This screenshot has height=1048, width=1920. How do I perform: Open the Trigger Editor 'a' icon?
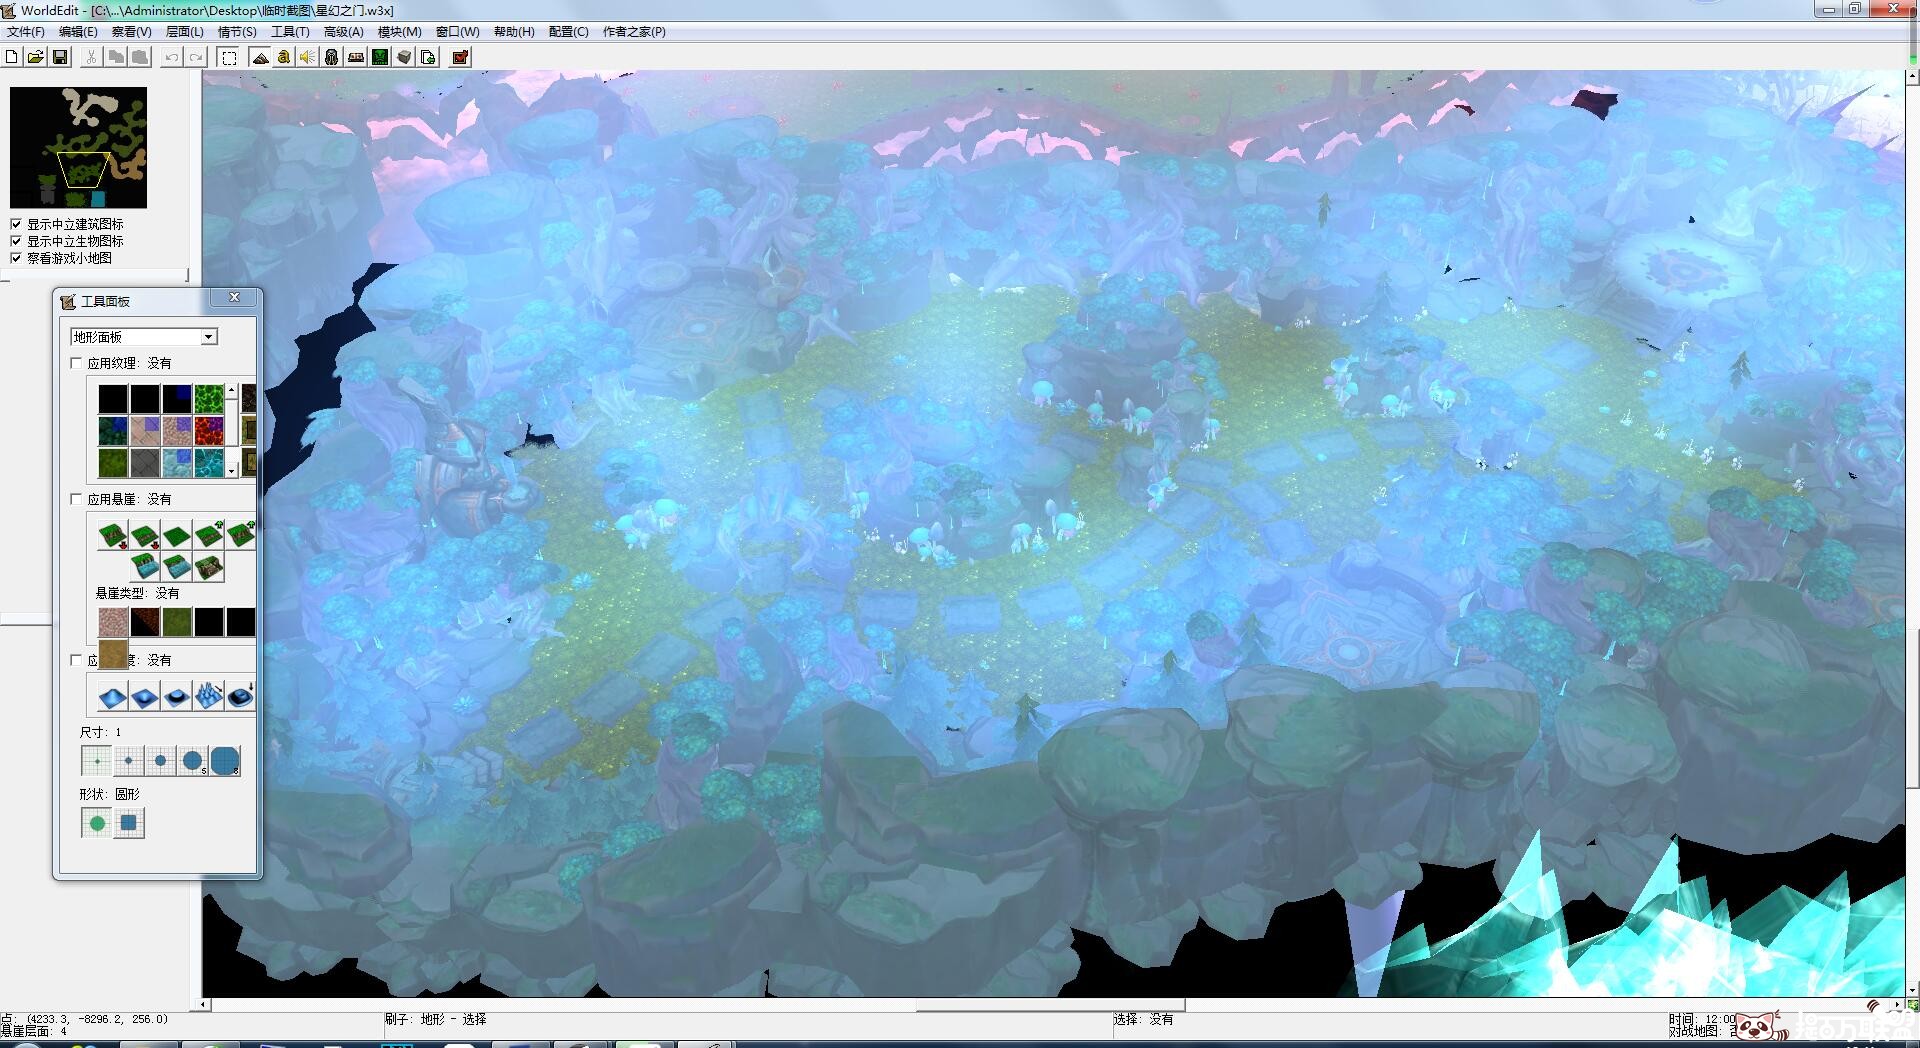[x=284, y=57]
